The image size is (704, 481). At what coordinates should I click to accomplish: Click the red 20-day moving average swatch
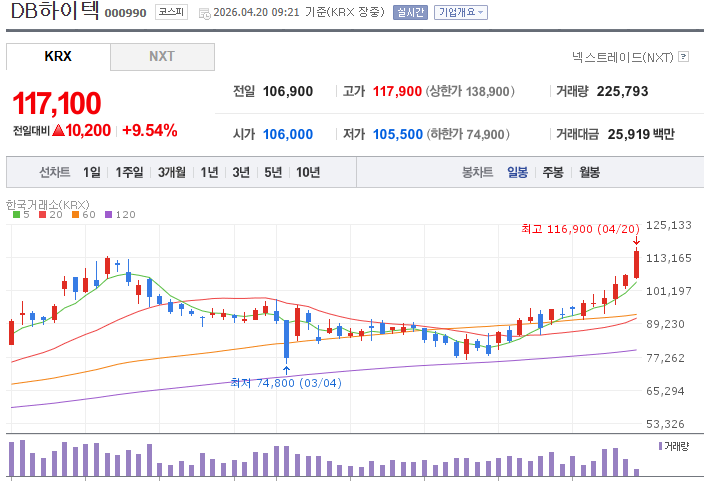tap(43, 215)
